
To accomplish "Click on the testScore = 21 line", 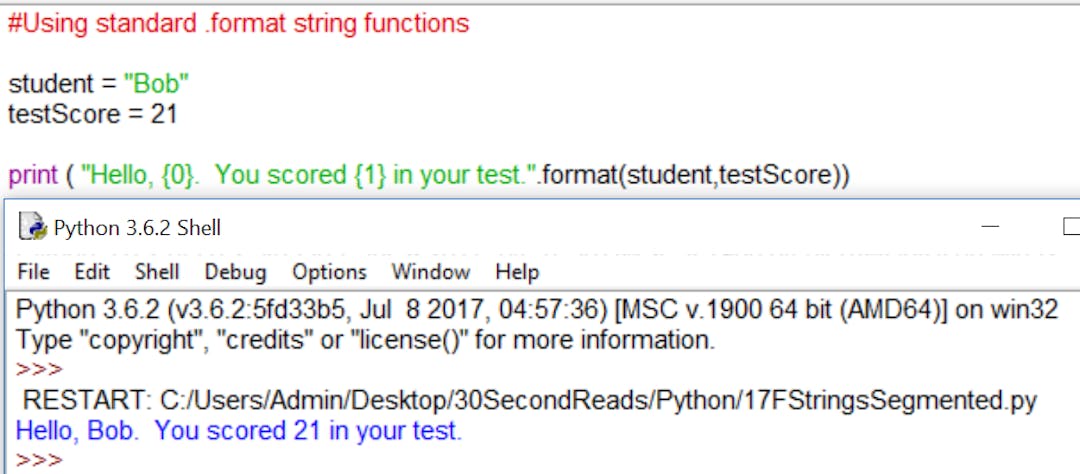I will pos(92,113).
